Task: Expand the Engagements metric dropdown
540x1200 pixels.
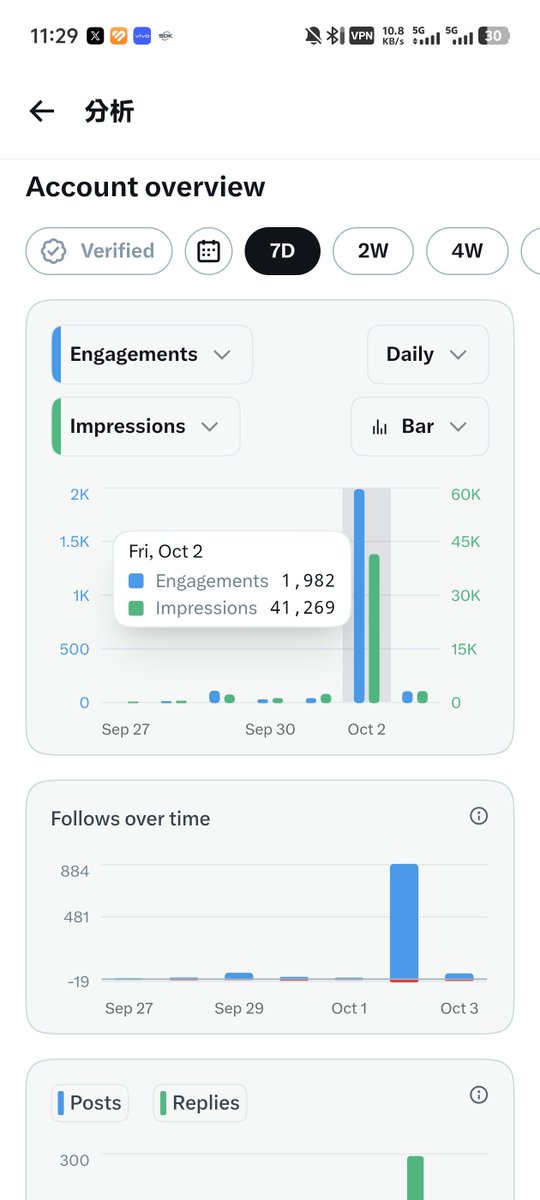Action: click(x=152, y=354)
